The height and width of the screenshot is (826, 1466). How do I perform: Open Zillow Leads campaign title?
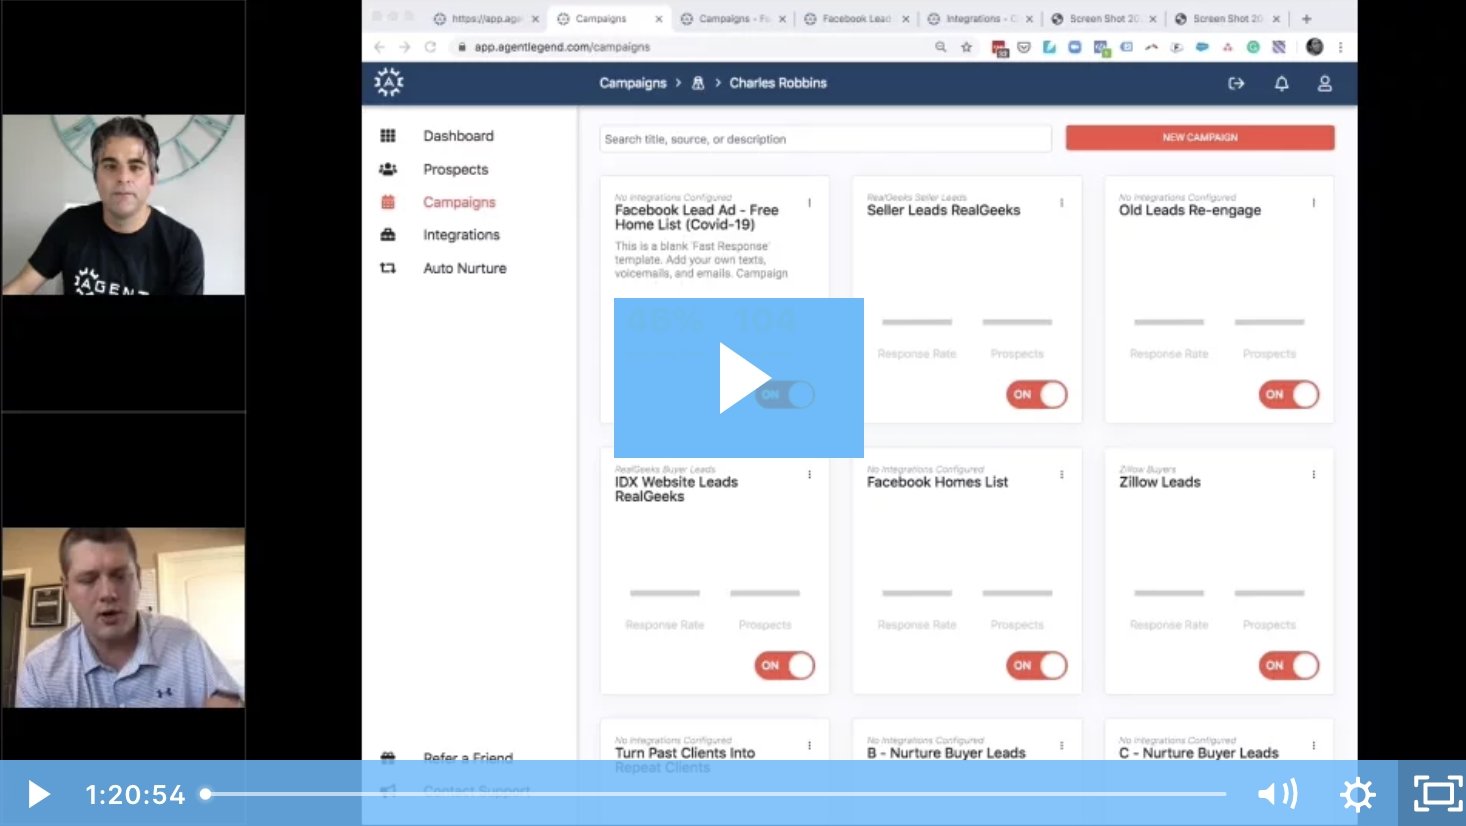(1160, 482)
